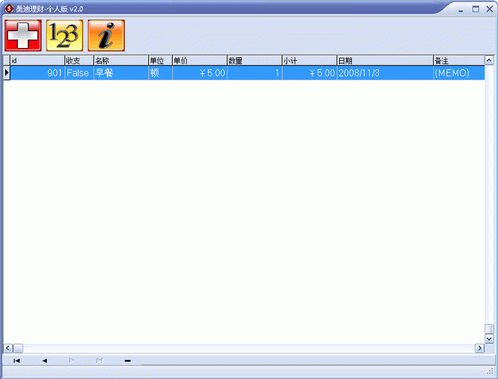The height and width of the screenshot is (379, 498).
Task: Click the row indicator arrow for record 901
Action: 7,73
